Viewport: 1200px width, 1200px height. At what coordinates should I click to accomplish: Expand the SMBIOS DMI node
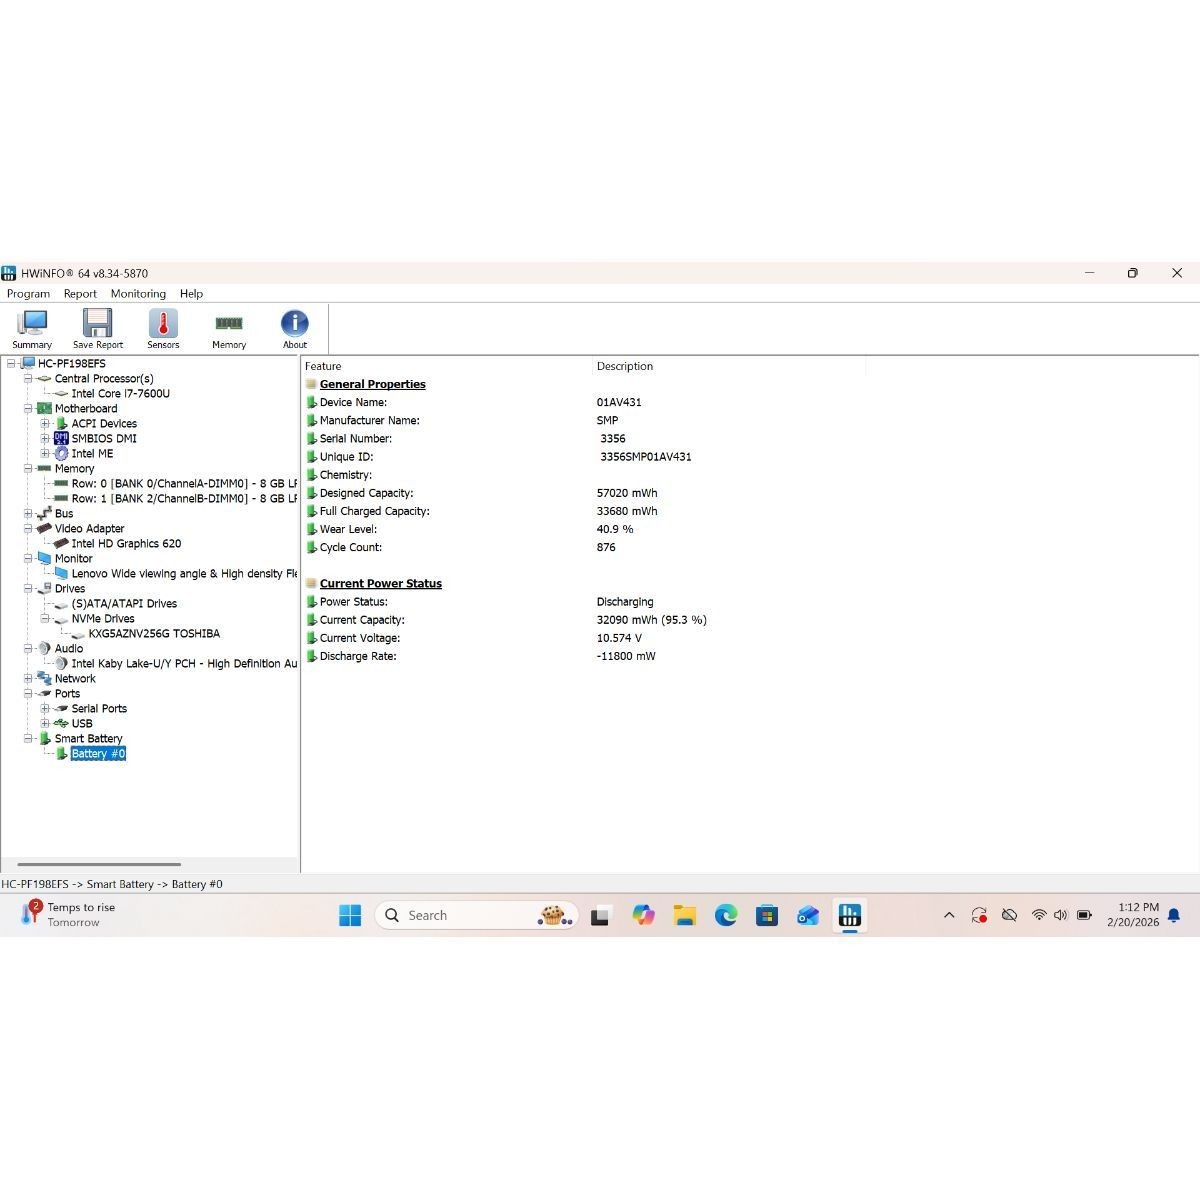click(x=45, y=438)
